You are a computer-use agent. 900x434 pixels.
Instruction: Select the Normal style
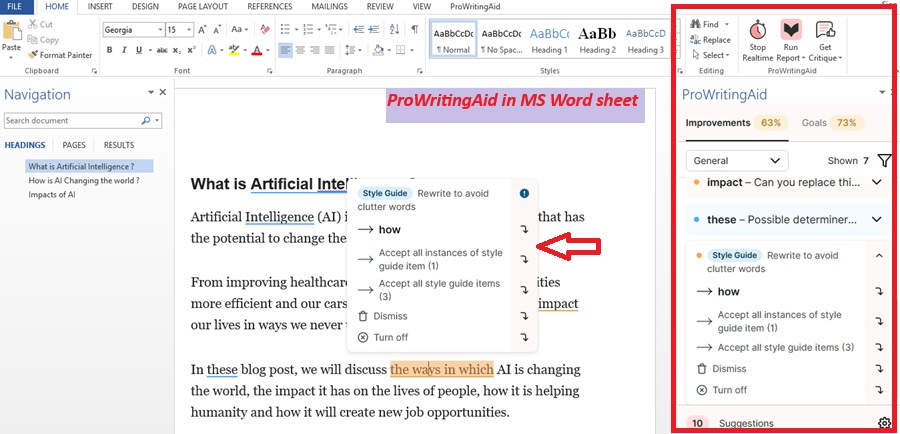point(453,41)
